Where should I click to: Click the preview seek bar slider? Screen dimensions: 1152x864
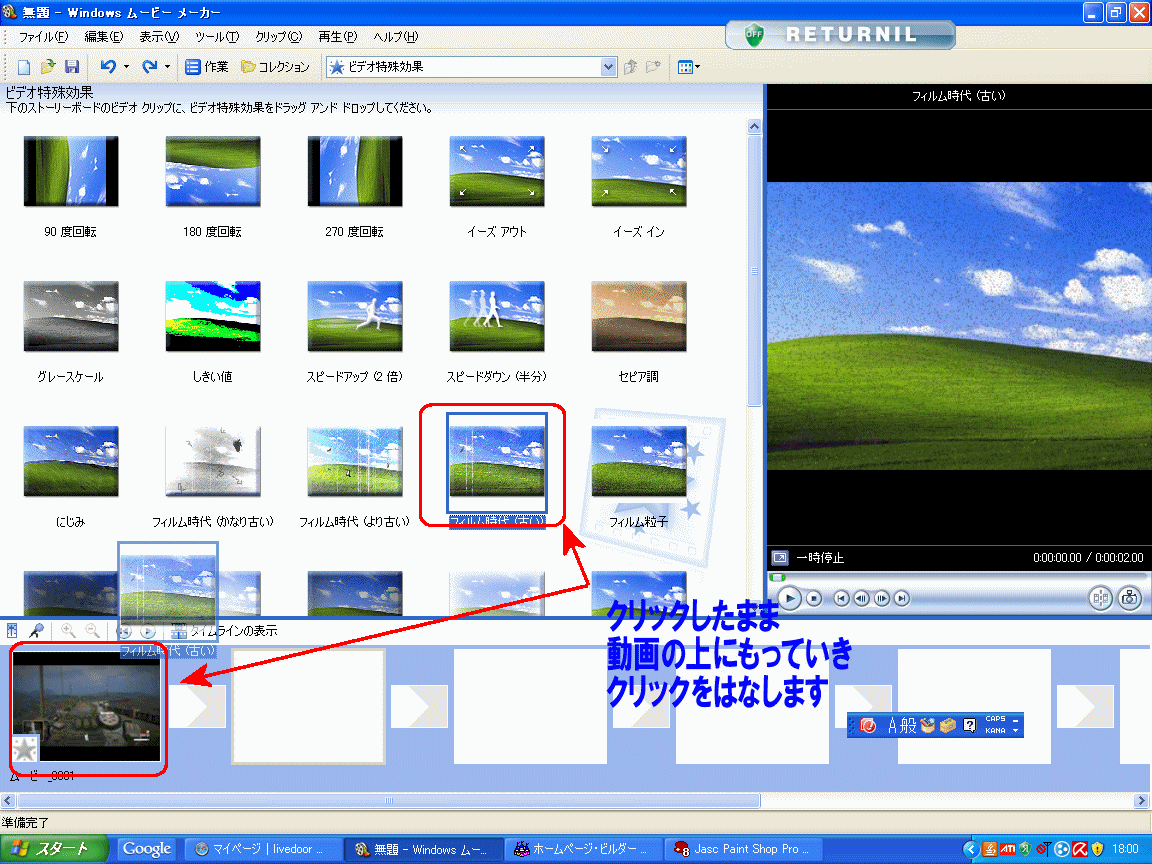pos(778,577)
